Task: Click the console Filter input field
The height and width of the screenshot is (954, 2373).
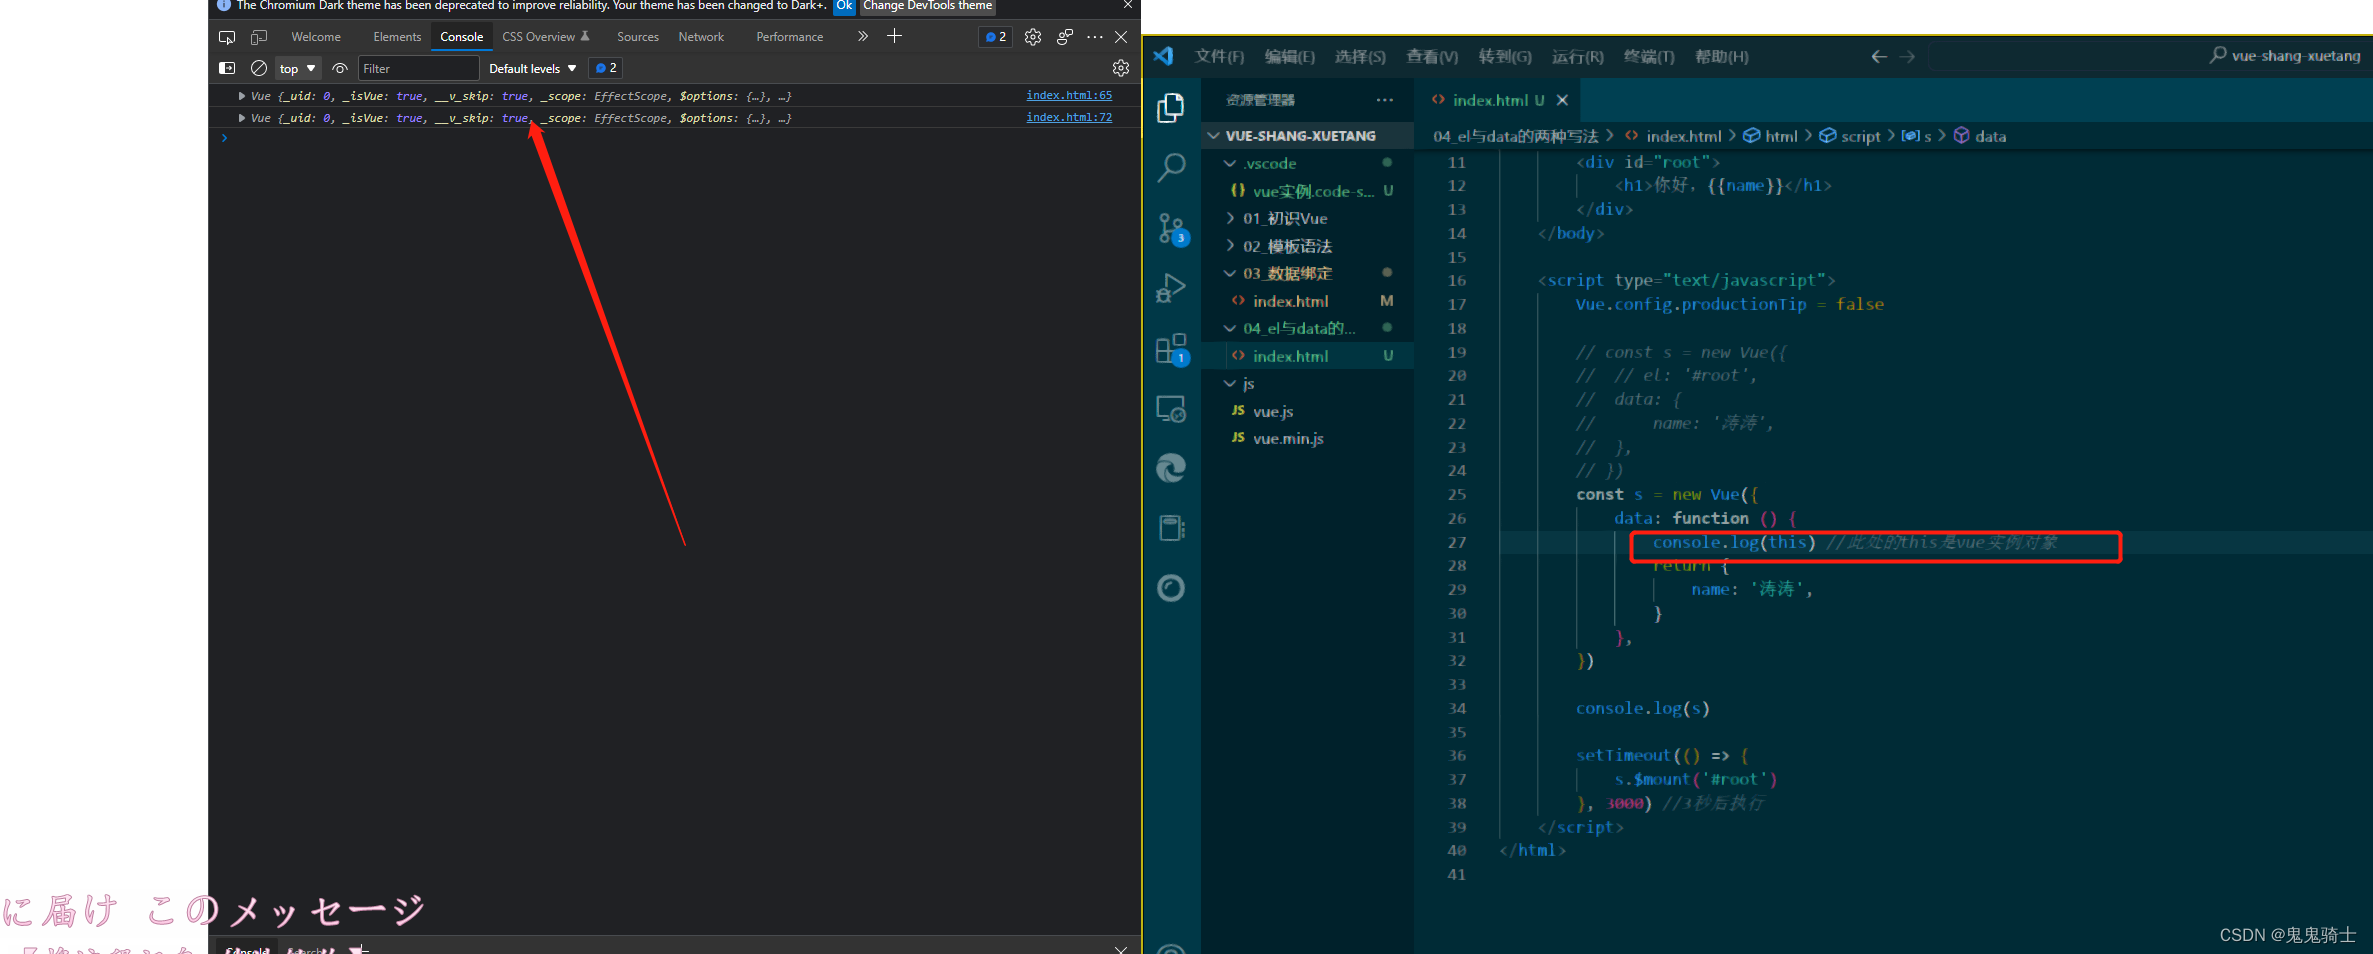Action: click(419, 68)
